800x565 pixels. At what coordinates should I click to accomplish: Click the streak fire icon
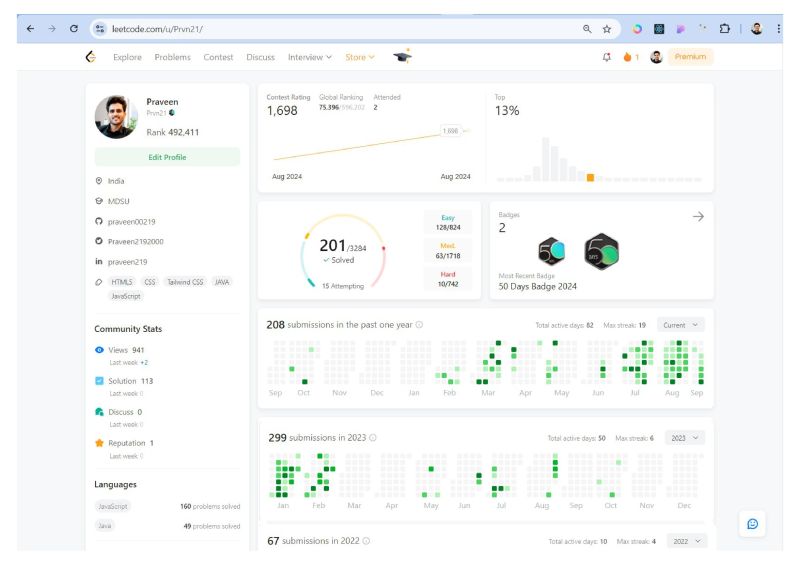click(x=627, y=57)
